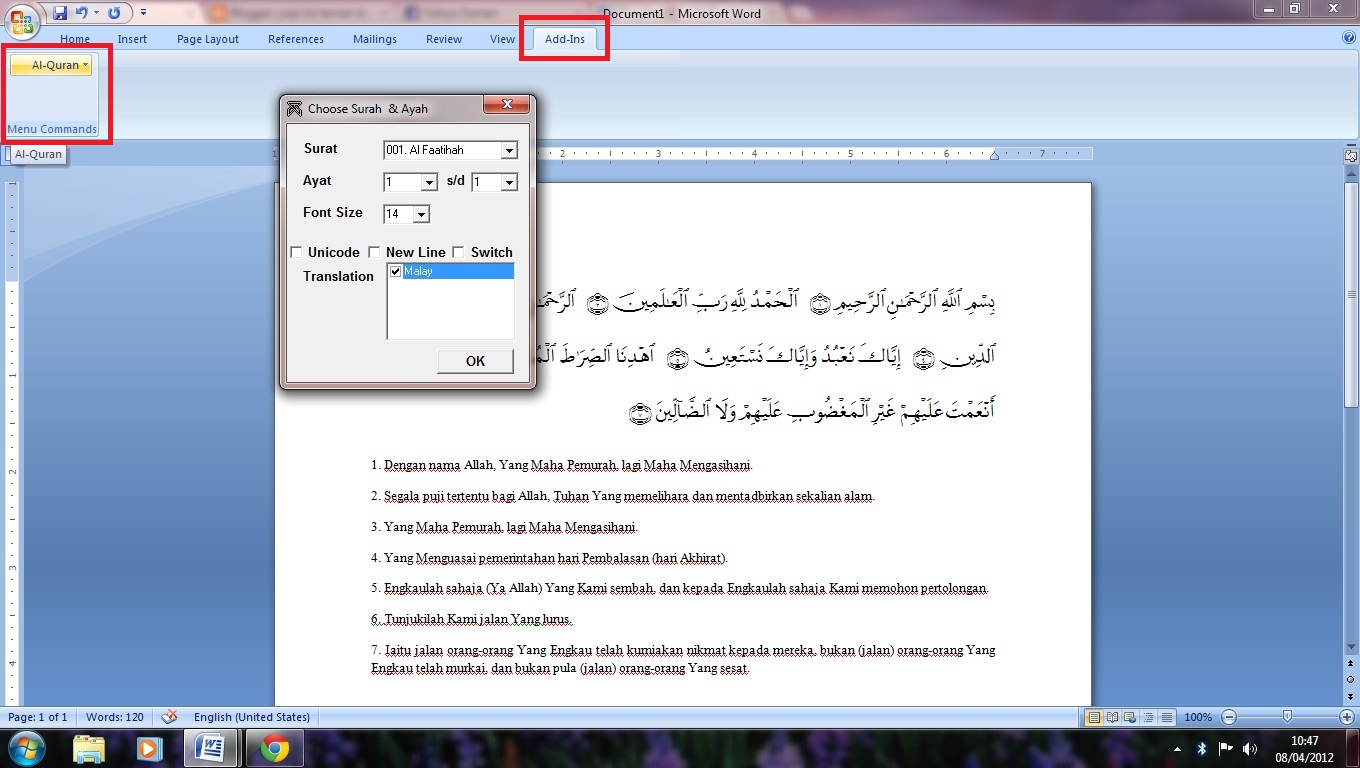Switch to Outline view icon
The image size is (1360, 768).
click(x=1147, y=717)
